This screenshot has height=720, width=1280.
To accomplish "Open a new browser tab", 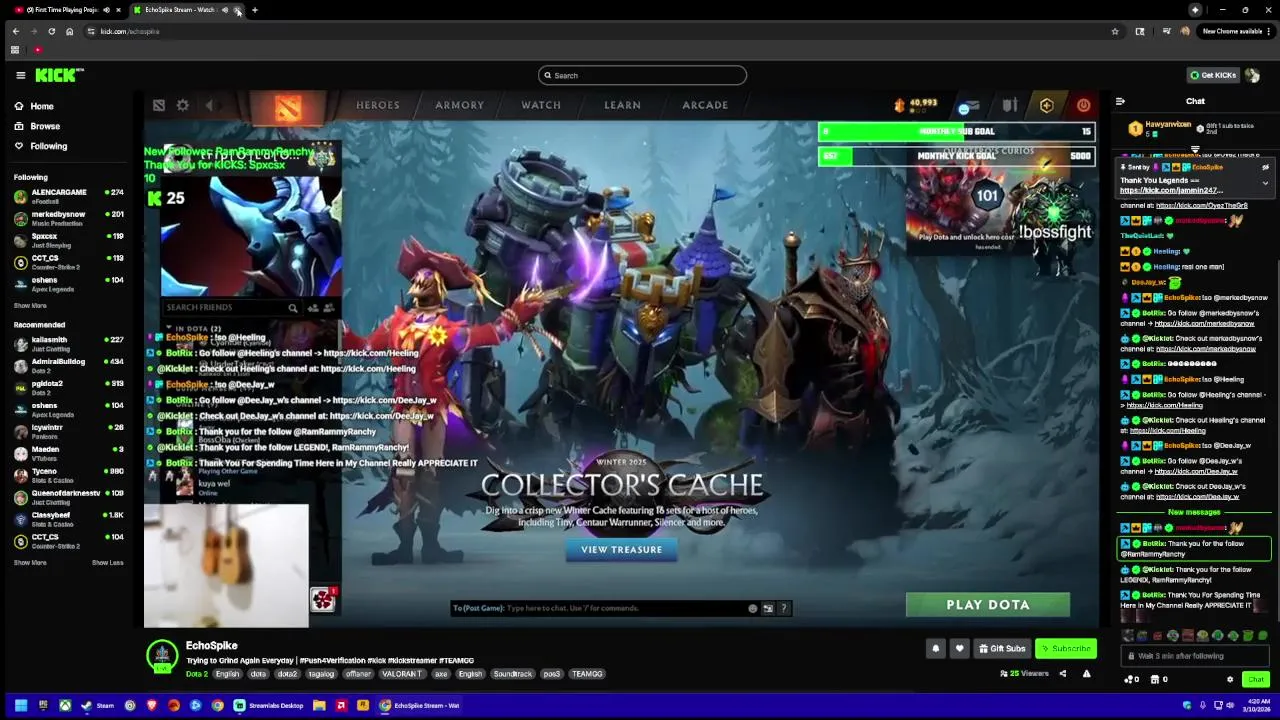I will 255,10.
